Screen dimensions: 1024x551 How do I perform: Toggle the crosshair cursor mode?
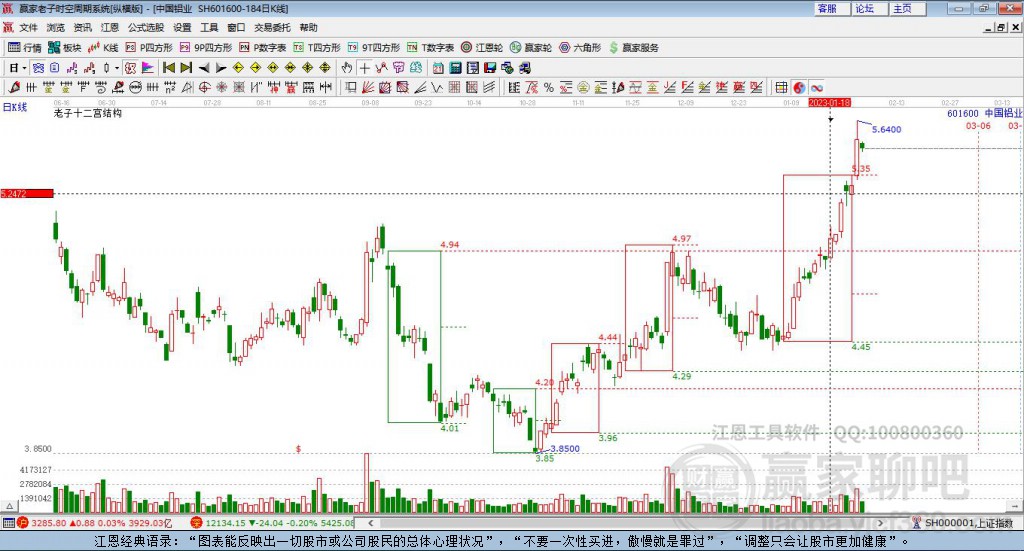[x=364, y=68]
